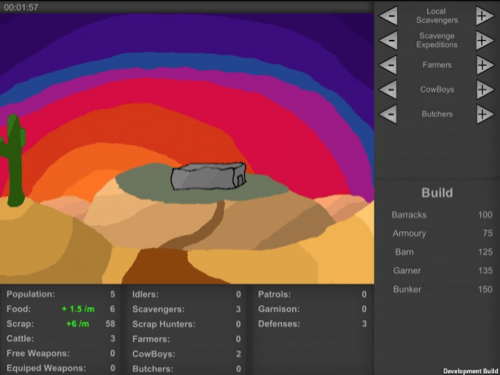Decrease Local Scavengers with minus arrow
Screen dimensions: 500x375
click(389, 16)
